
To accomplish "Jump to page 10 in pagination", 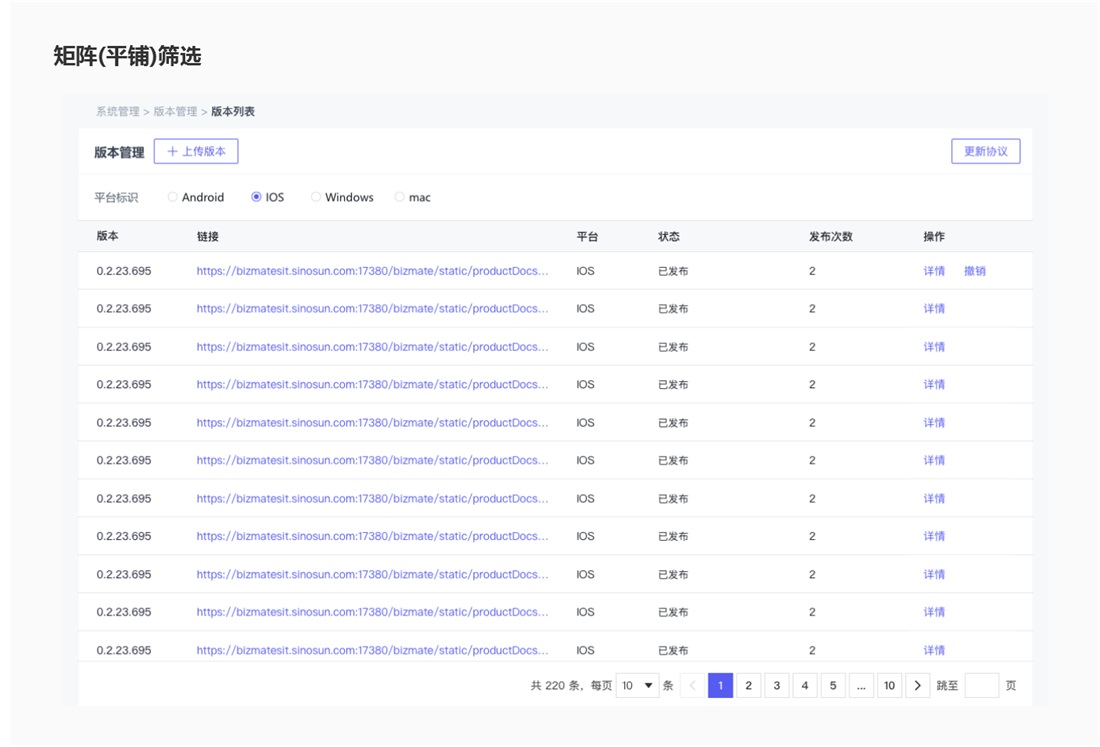I will (889, 685).
